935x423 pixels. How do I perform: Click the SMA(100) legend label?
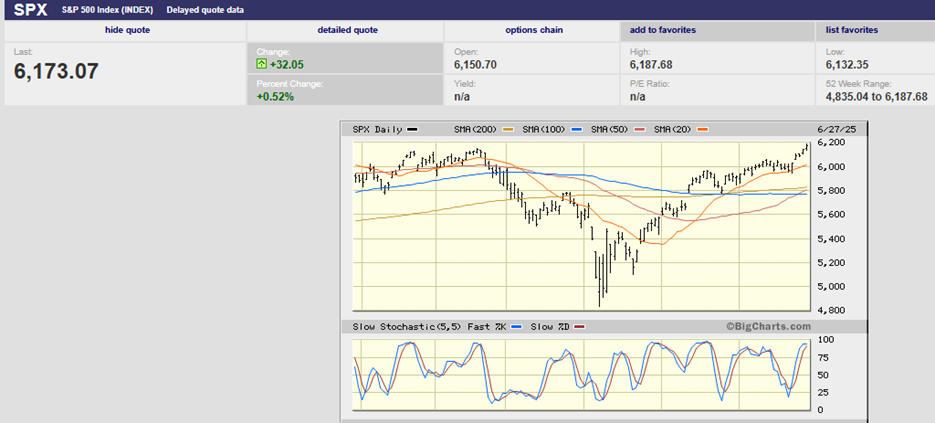pos(543,129)
